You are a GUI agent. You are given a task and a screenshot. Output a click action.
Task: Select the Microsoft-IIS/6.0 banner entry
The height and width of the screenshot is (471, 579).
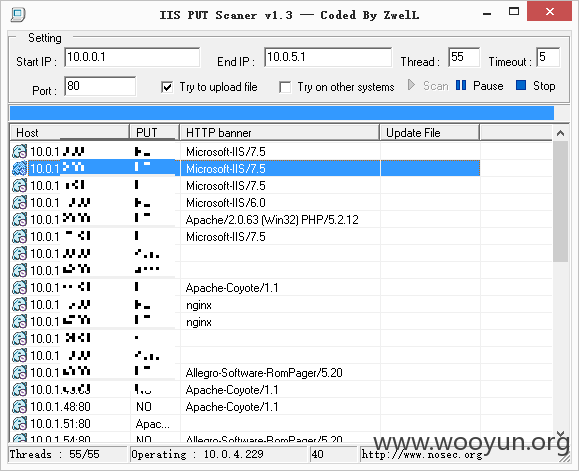pyautogui.click(x=226, y=203)
